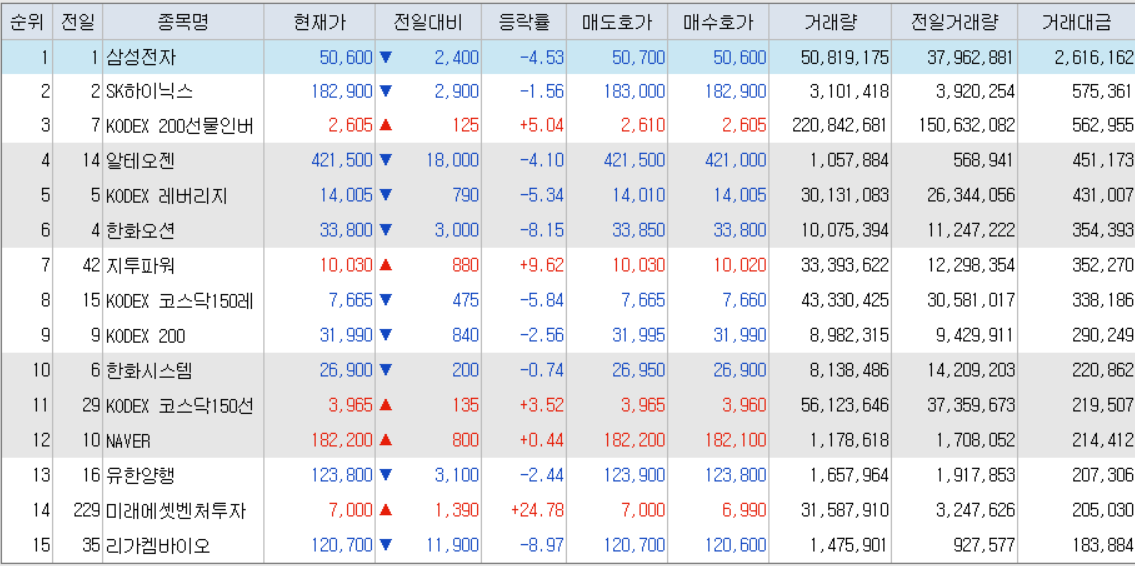The height and width of the screenshot is (566, 1135).
Task: Click the bid price cell 182,100
Action: pos(734,441)
